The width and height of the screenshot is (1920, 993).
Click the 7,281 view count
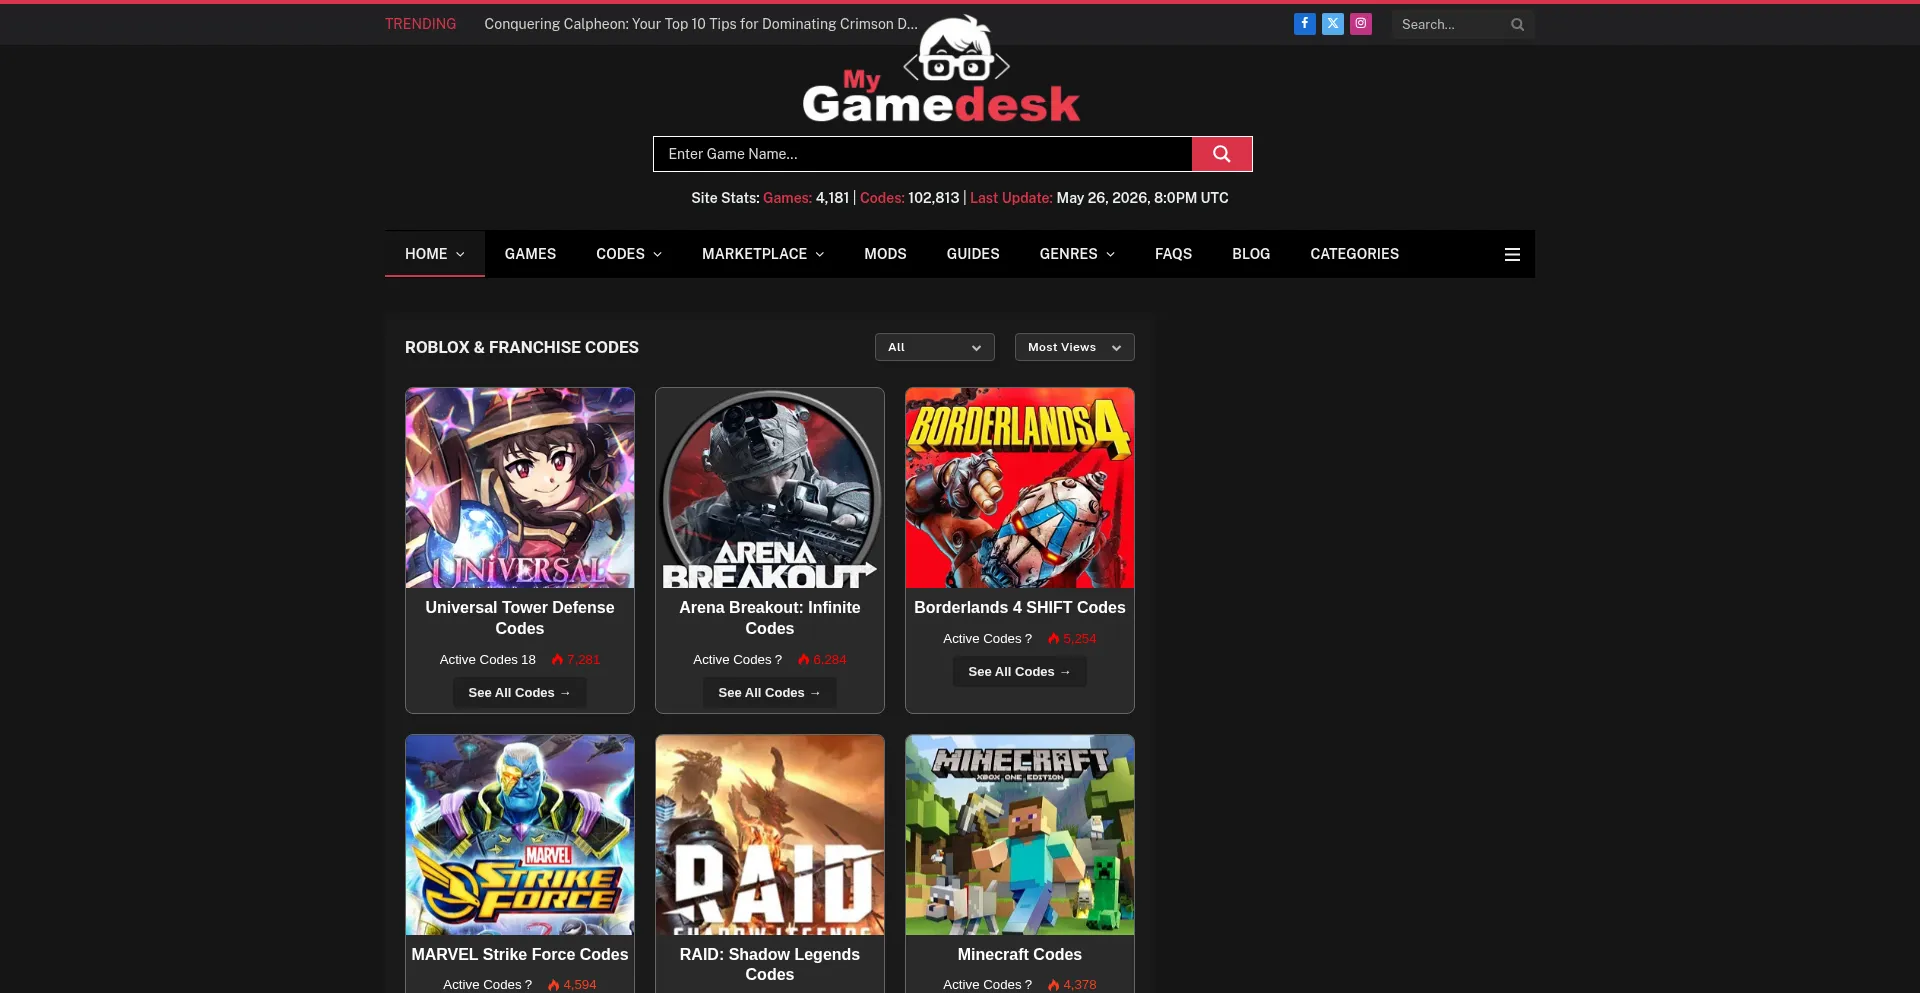[584, 660]
